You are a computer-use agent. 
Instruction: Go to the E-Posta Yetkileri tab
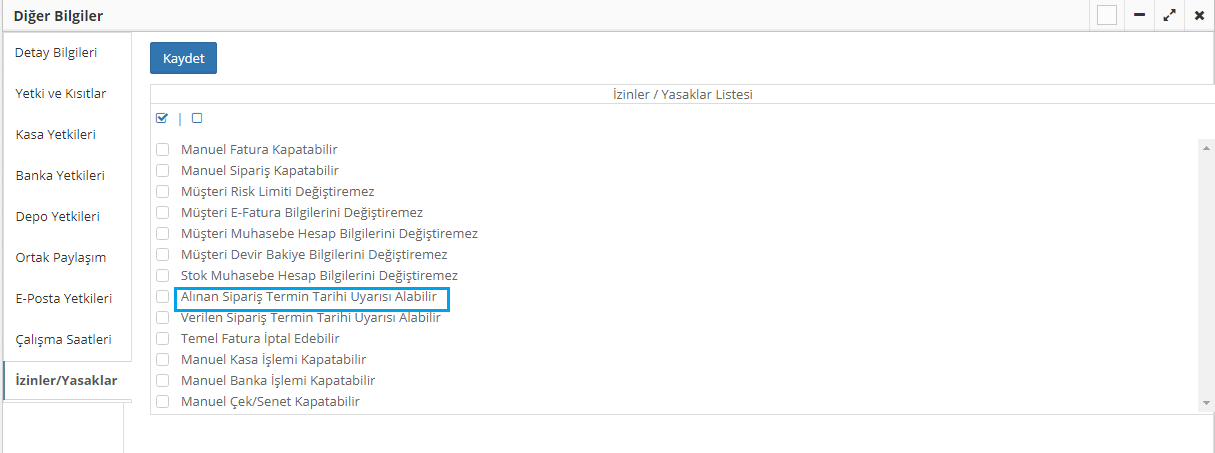(63, 298)
